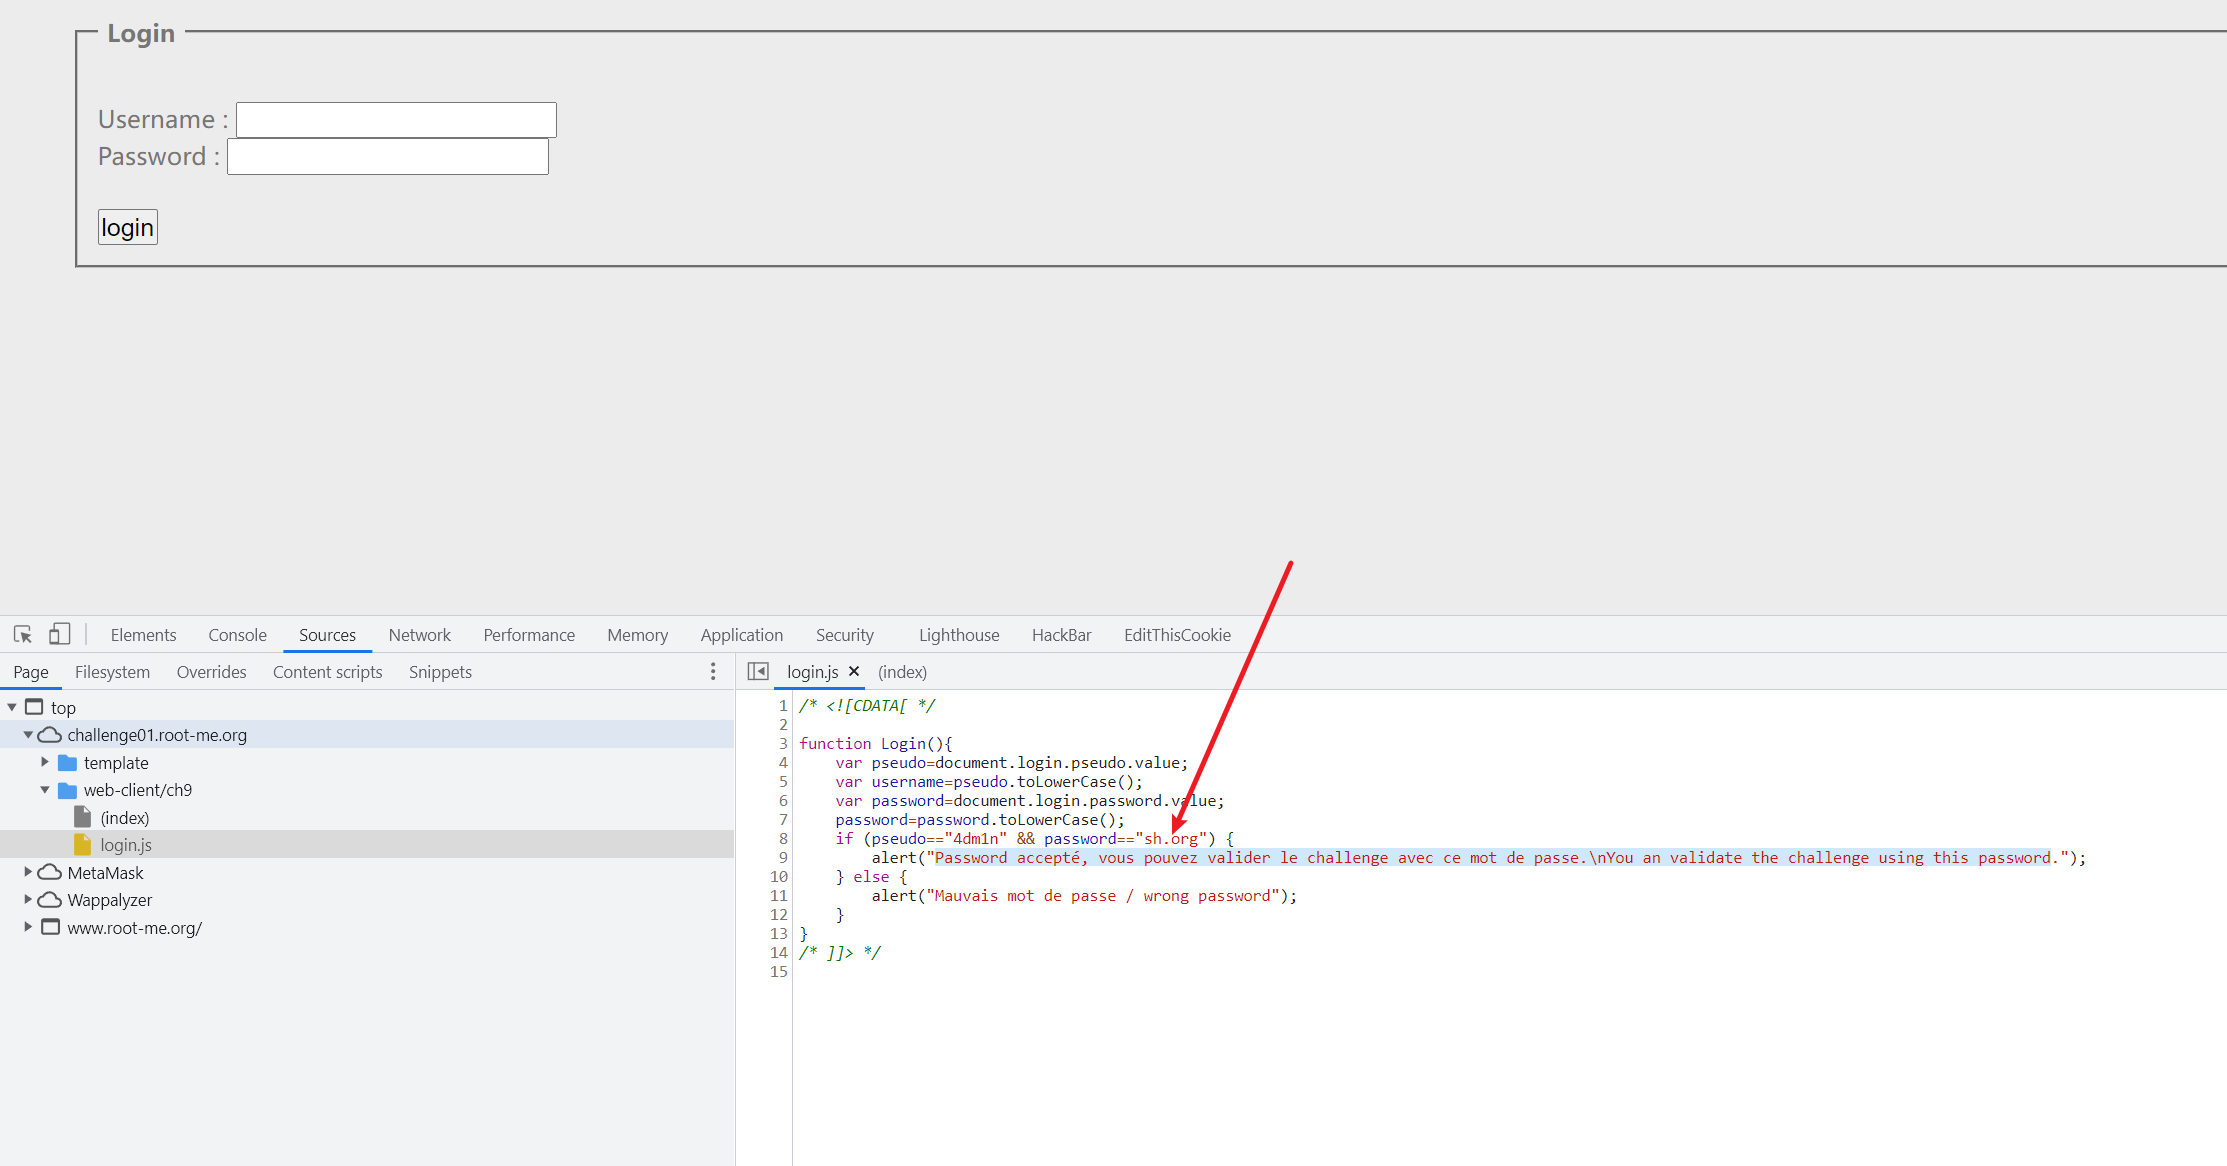Image resolution: width=2227 pixels, height=1166 pixels.
Task: Toggle the device emulation mode
Action: [60, 634]
